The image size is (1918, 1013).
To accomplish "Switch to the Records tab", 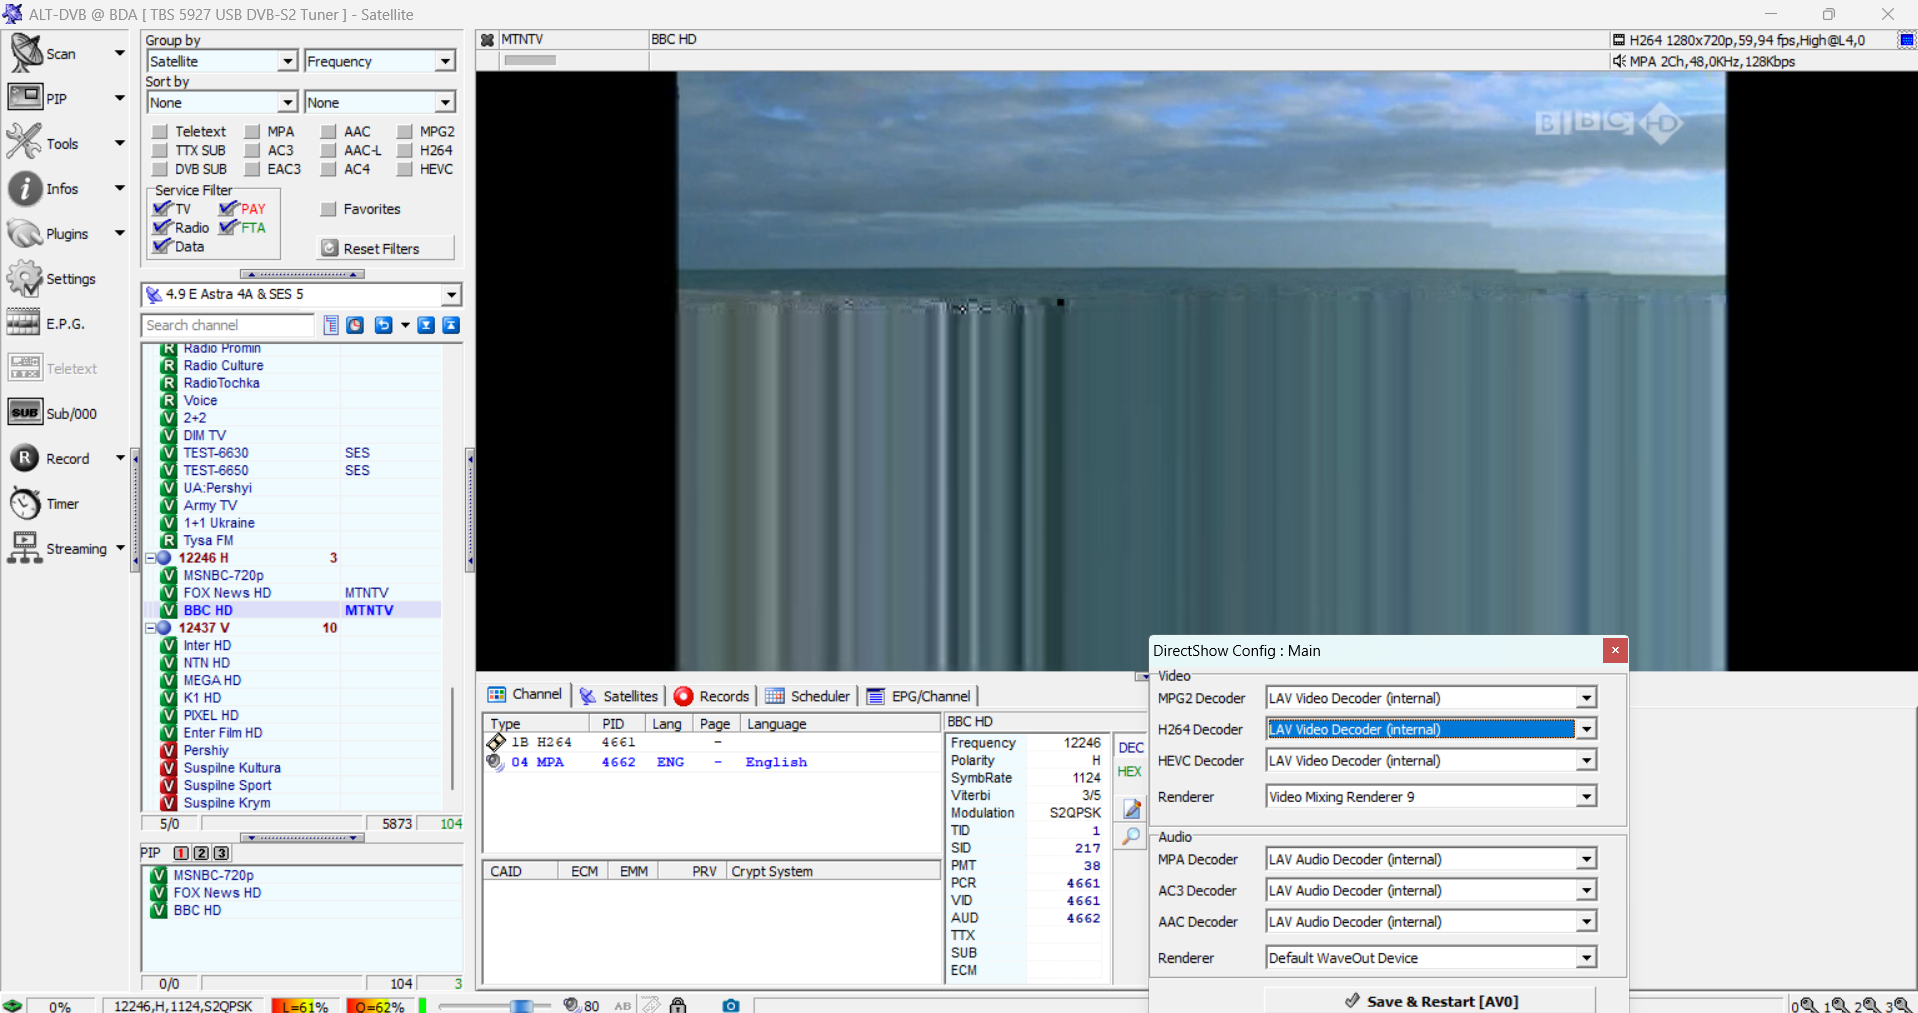I will pyautogui.click(x=712, y=696).
